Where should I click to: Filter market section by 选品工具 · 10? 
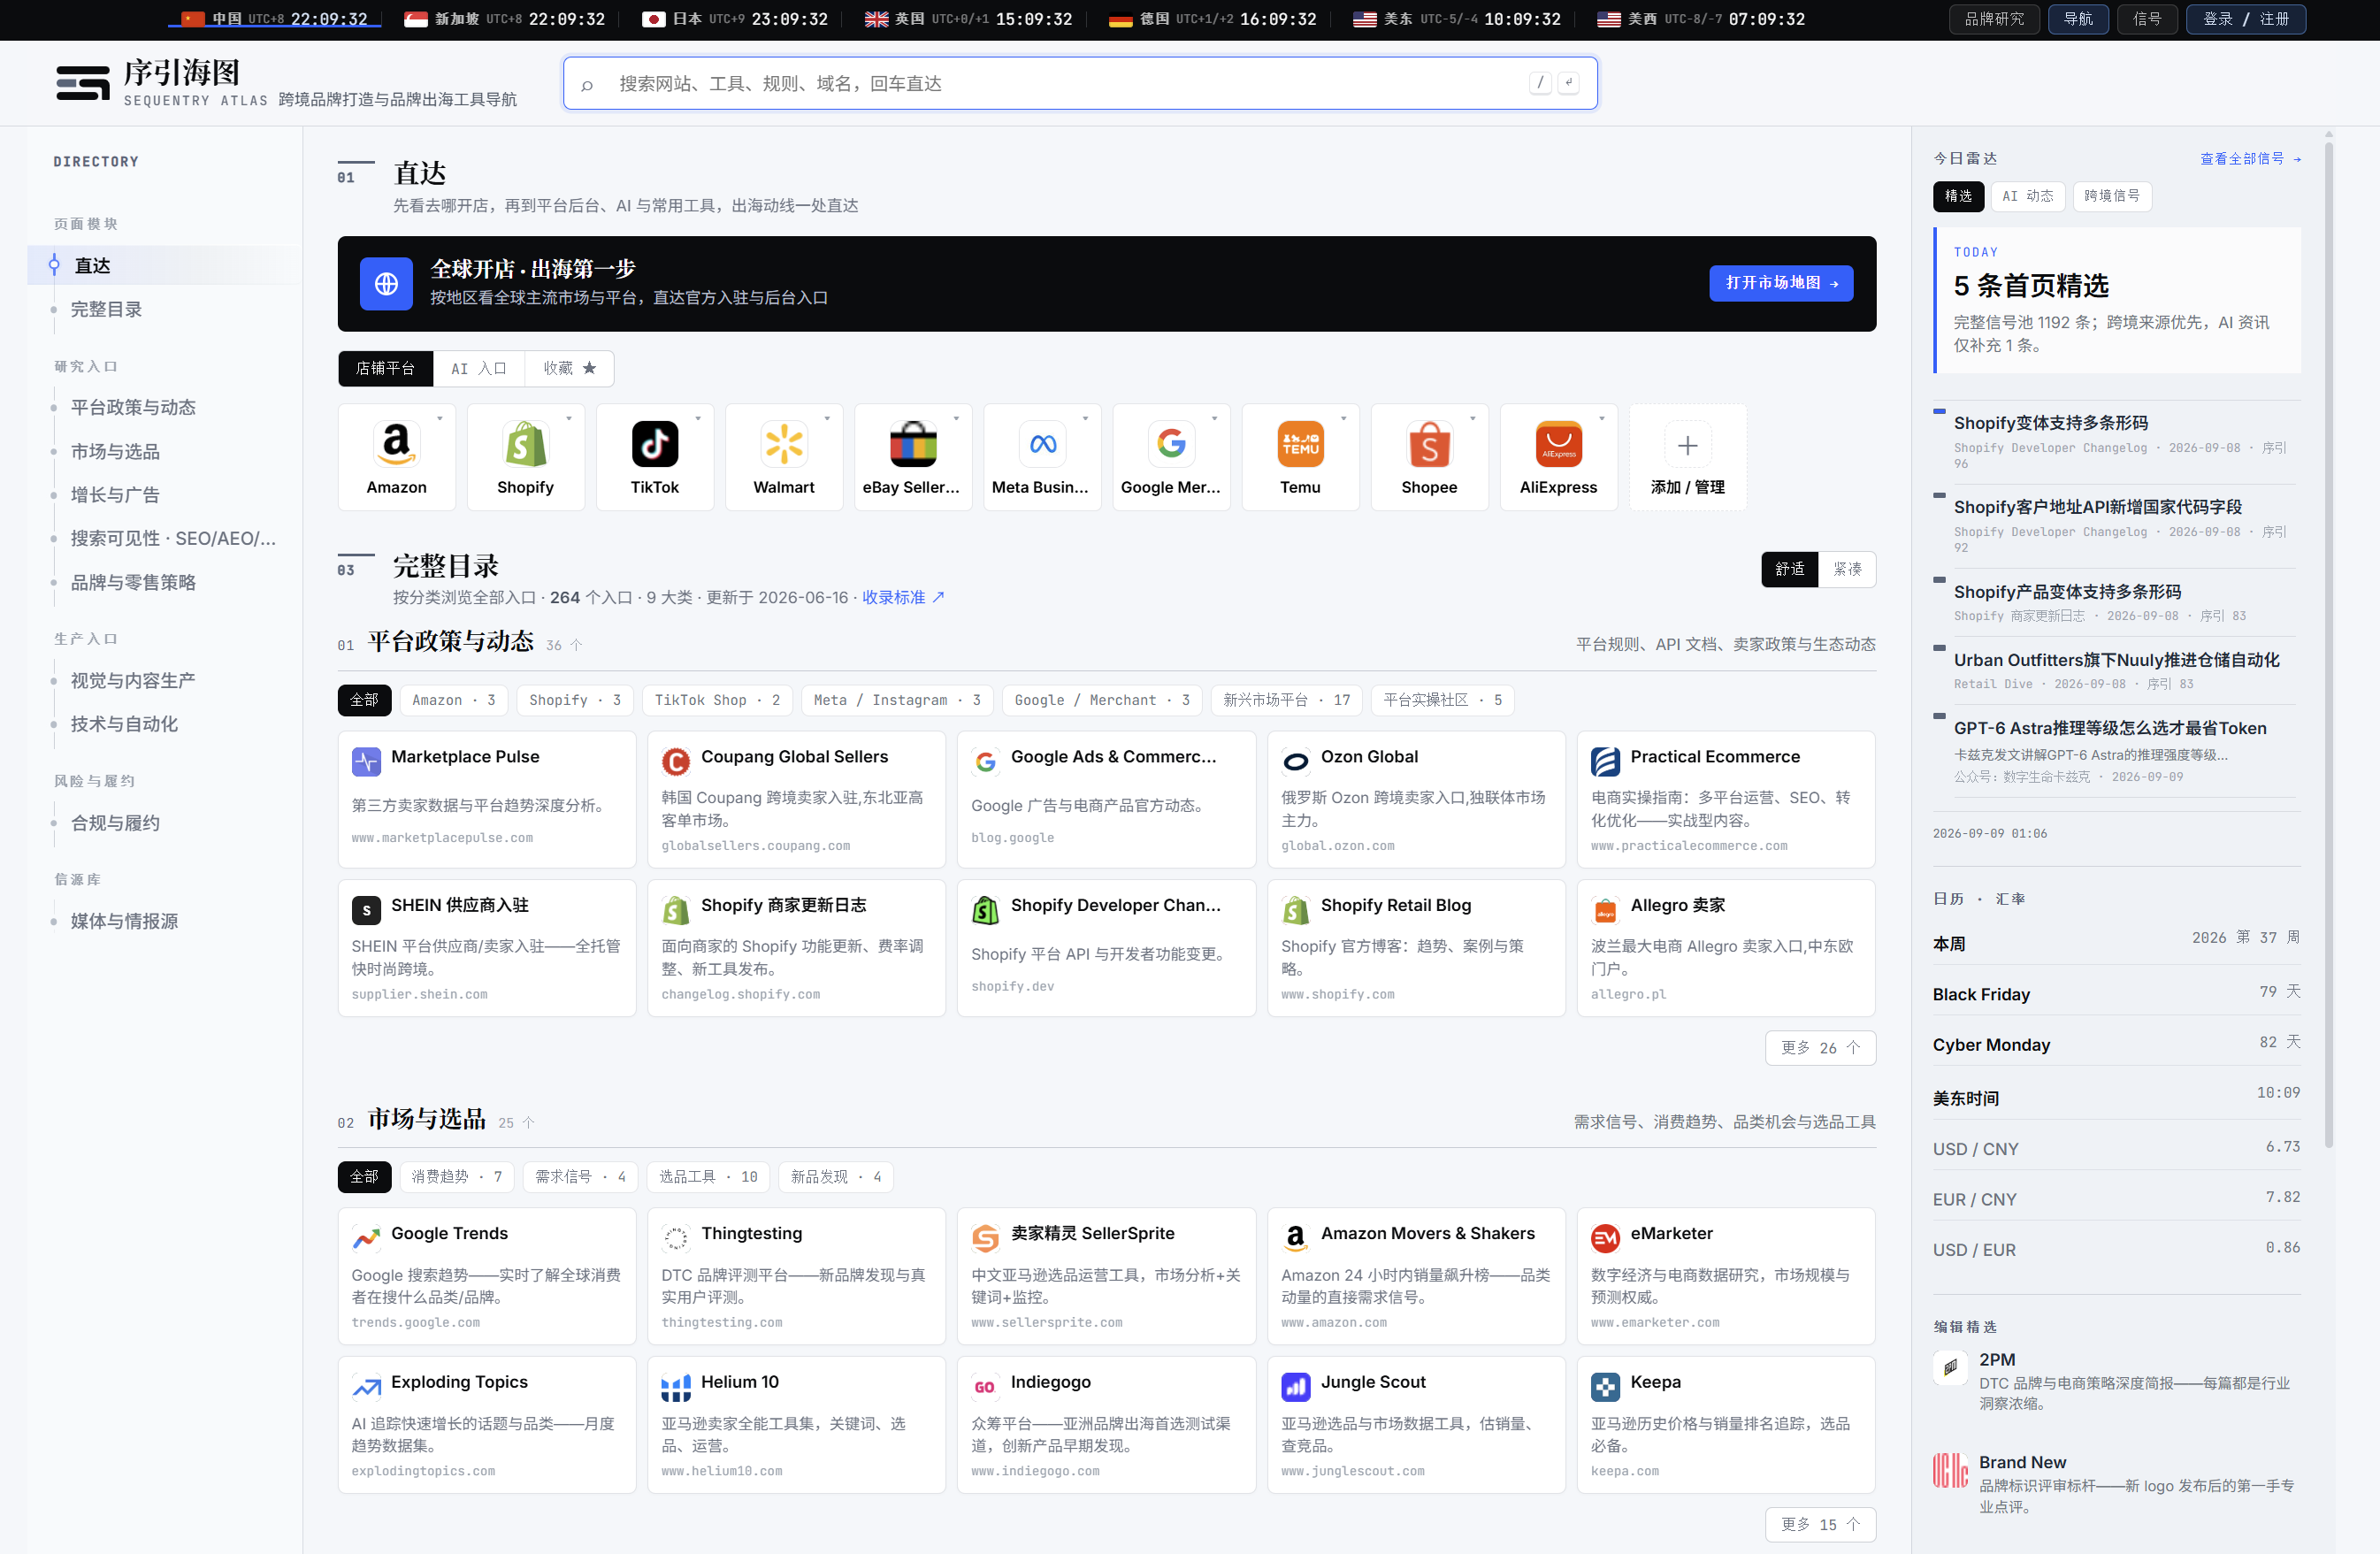click(708, 1177)
